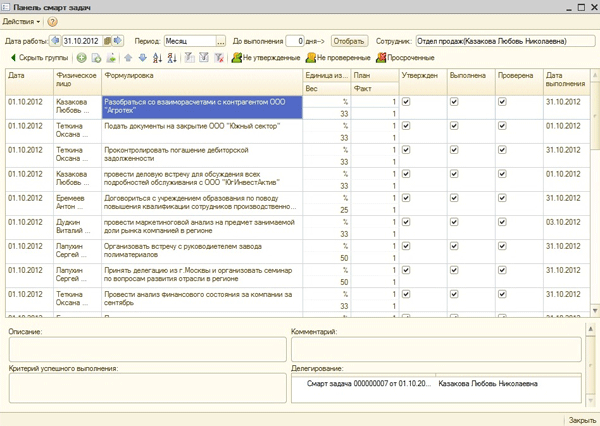Click the Комментарий text area
Image resolution: width=600 pixels, height=426 pixels.
click(x=436, y=349)
